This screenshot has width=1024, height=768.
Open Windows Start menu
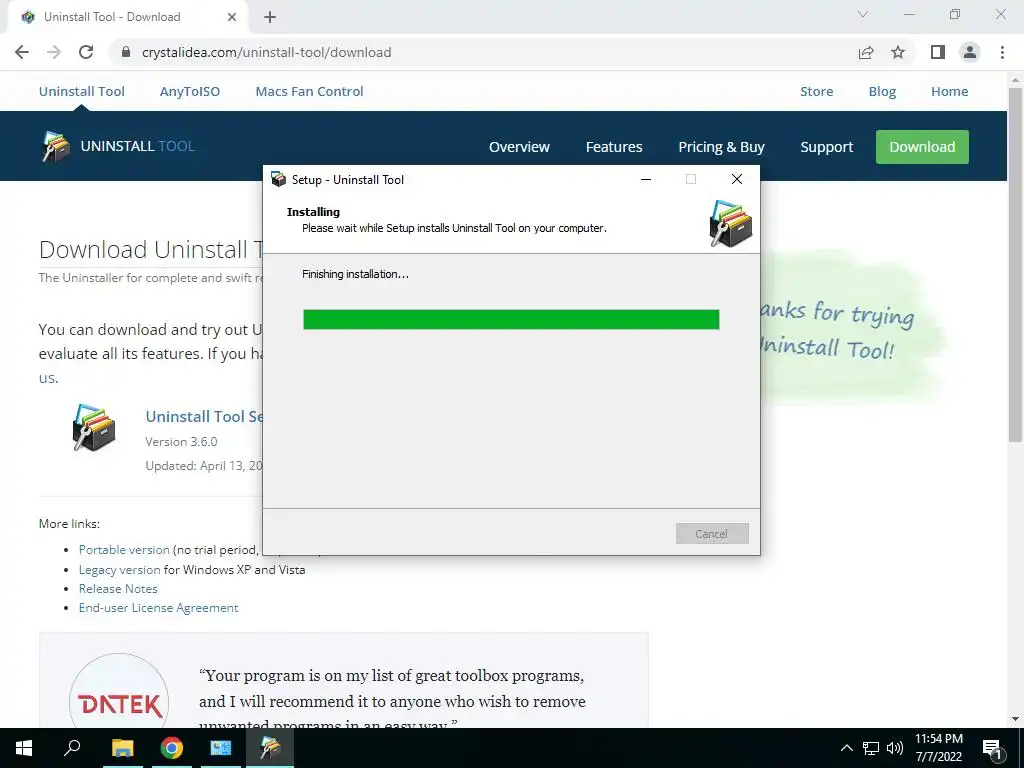[x=24, y=748]
